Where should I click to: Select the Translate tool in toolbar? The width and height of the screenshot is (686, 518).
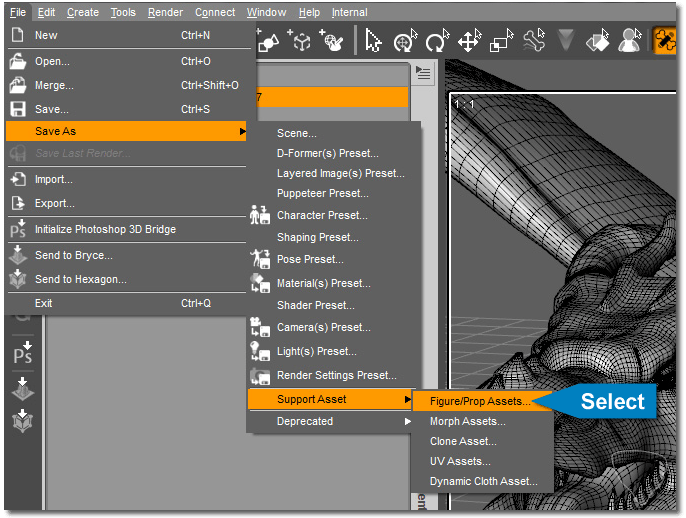(469, 41)
